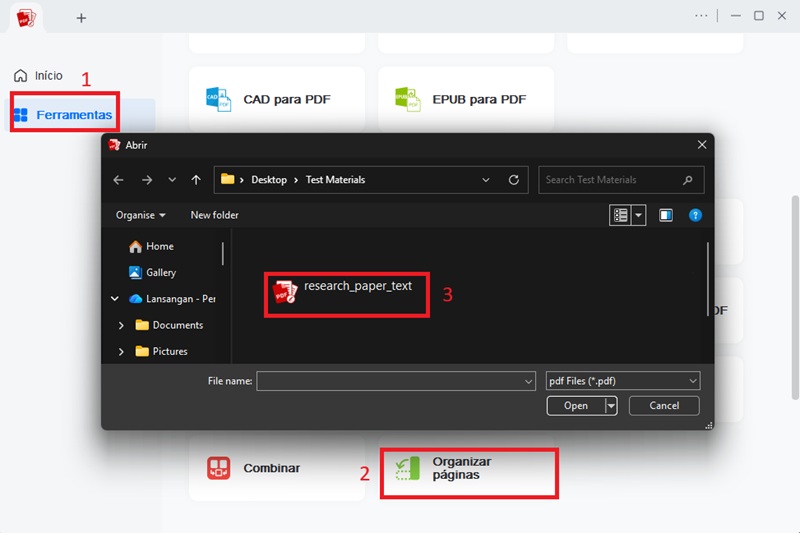
Task: Click the PDF app logo tab
Action: tap(26, 17)
